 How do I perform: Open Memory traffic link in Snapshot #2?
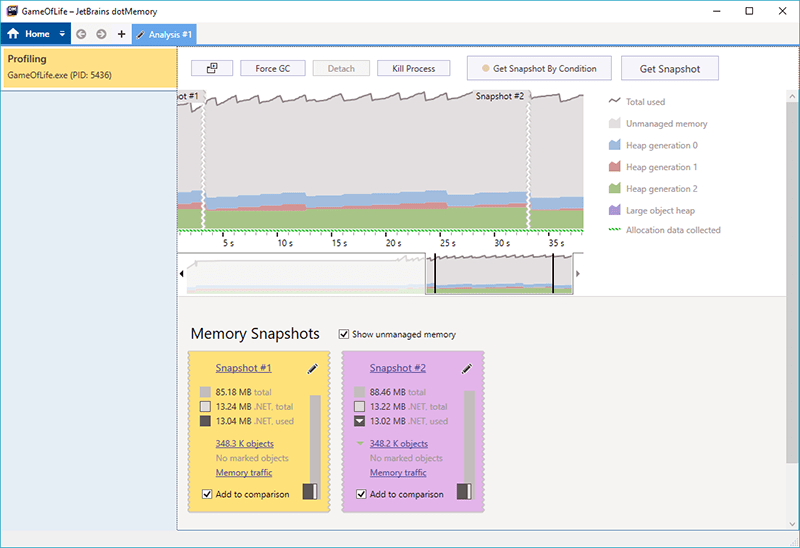point(398,473)
